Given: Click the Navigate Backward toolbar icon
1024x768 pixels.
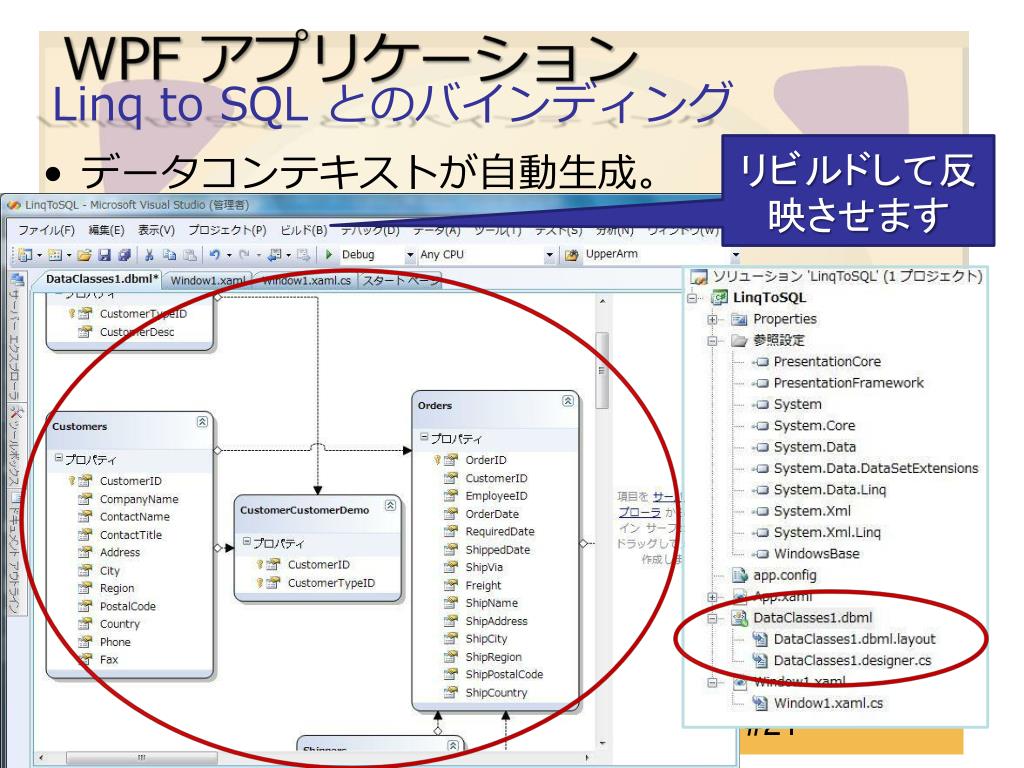Looking at the screenshot, I should tap(275, 255).
